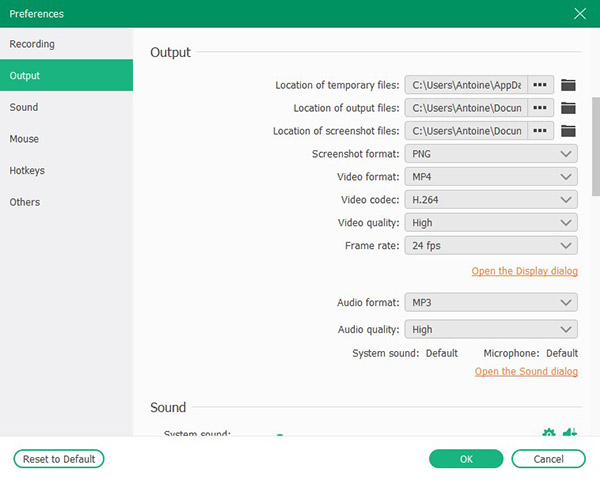The image size is (600, 483).
Task: Close the Preferences window
Action: tap(580, 14)
